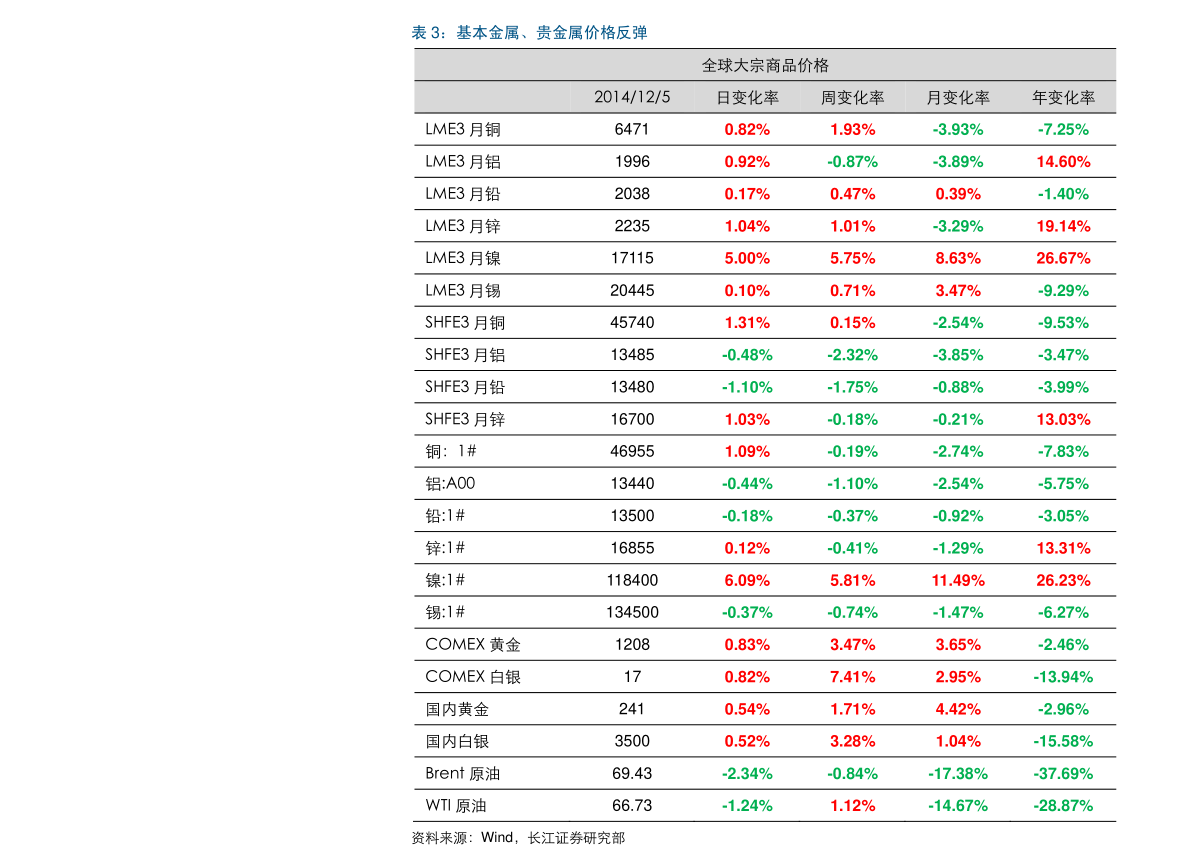Select the 4.42% monthly change value
The height and width of the screenshot is (866, 1191).
coord(958,709)
